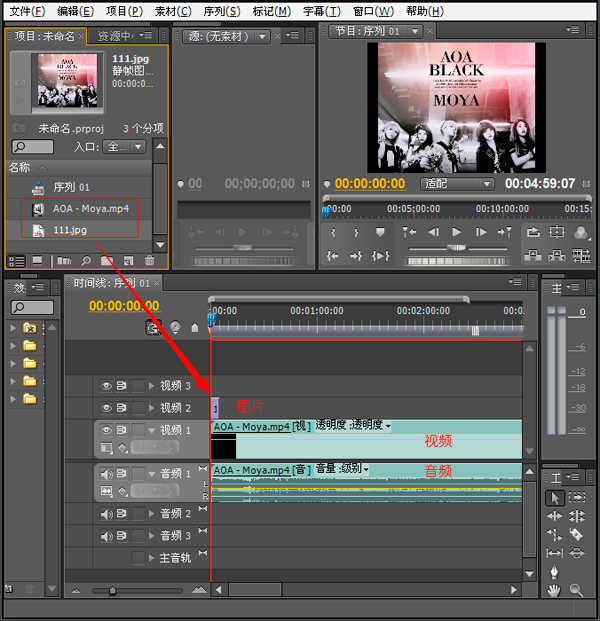Expand the 主音轨 master track
The image size is (600, 621).
(x=151, y=558)
